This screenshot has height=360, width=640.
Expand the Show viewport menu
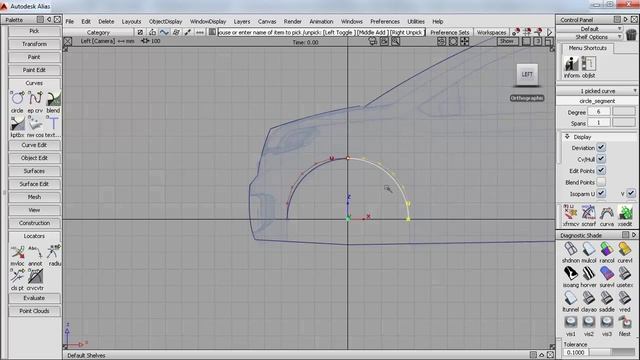[x=507, y=41]
